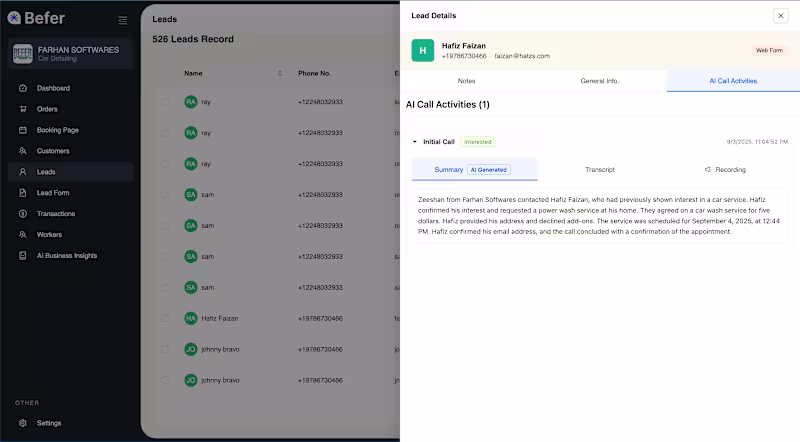Click the faizan@hafza.com email address
Screen dimensions: 800x442
(x=522, y=56)
